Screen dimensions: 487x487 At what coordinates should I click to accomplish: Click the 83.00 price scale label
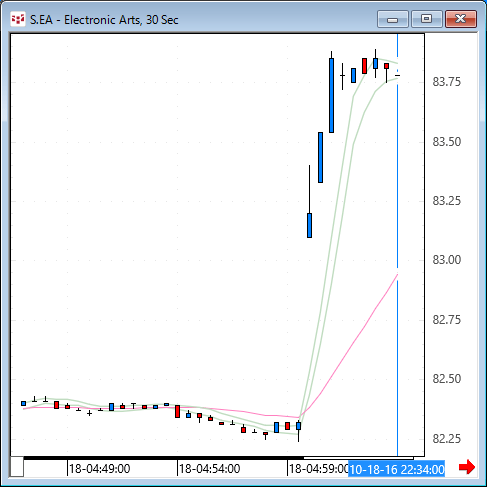click(x=447, y=260)
